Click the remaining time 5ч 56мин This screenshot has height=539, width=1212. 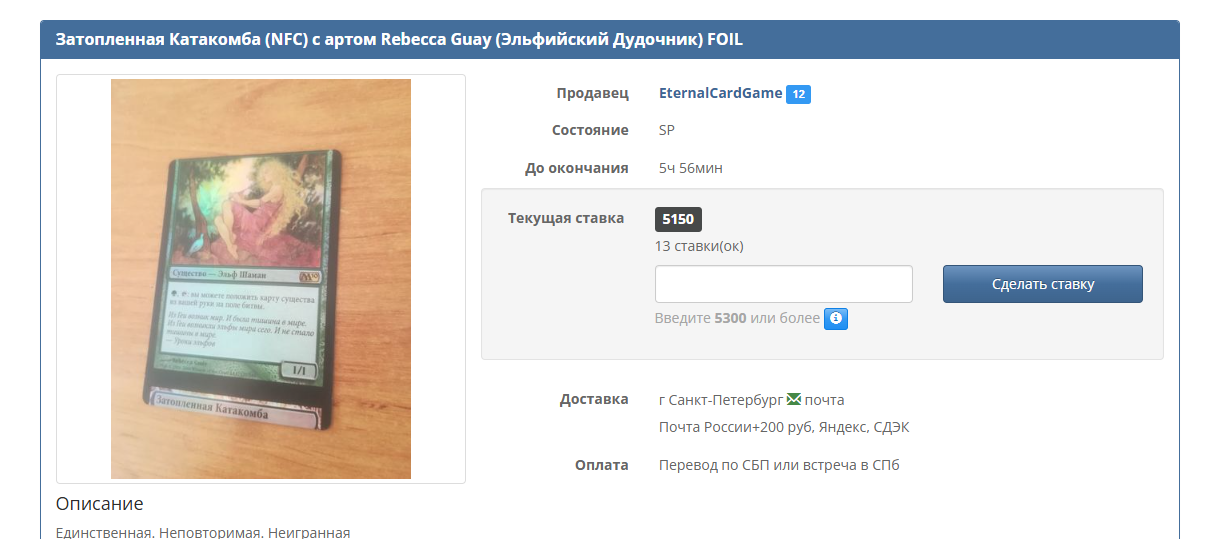pos(691,168)
